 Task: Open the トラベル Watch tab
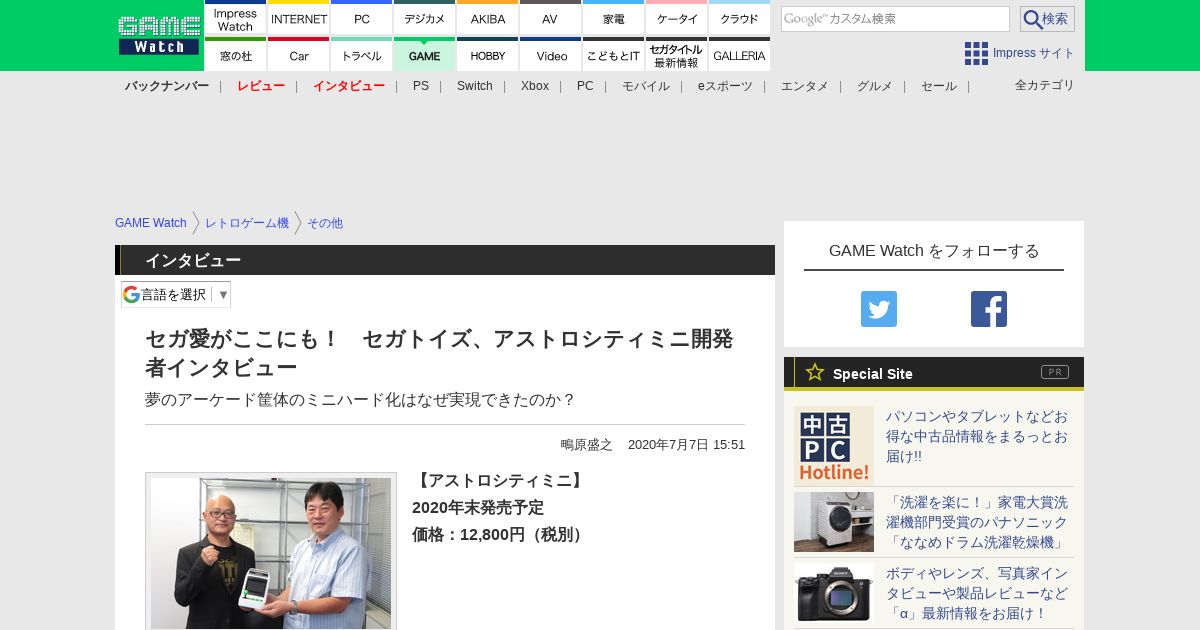point(361,54)
